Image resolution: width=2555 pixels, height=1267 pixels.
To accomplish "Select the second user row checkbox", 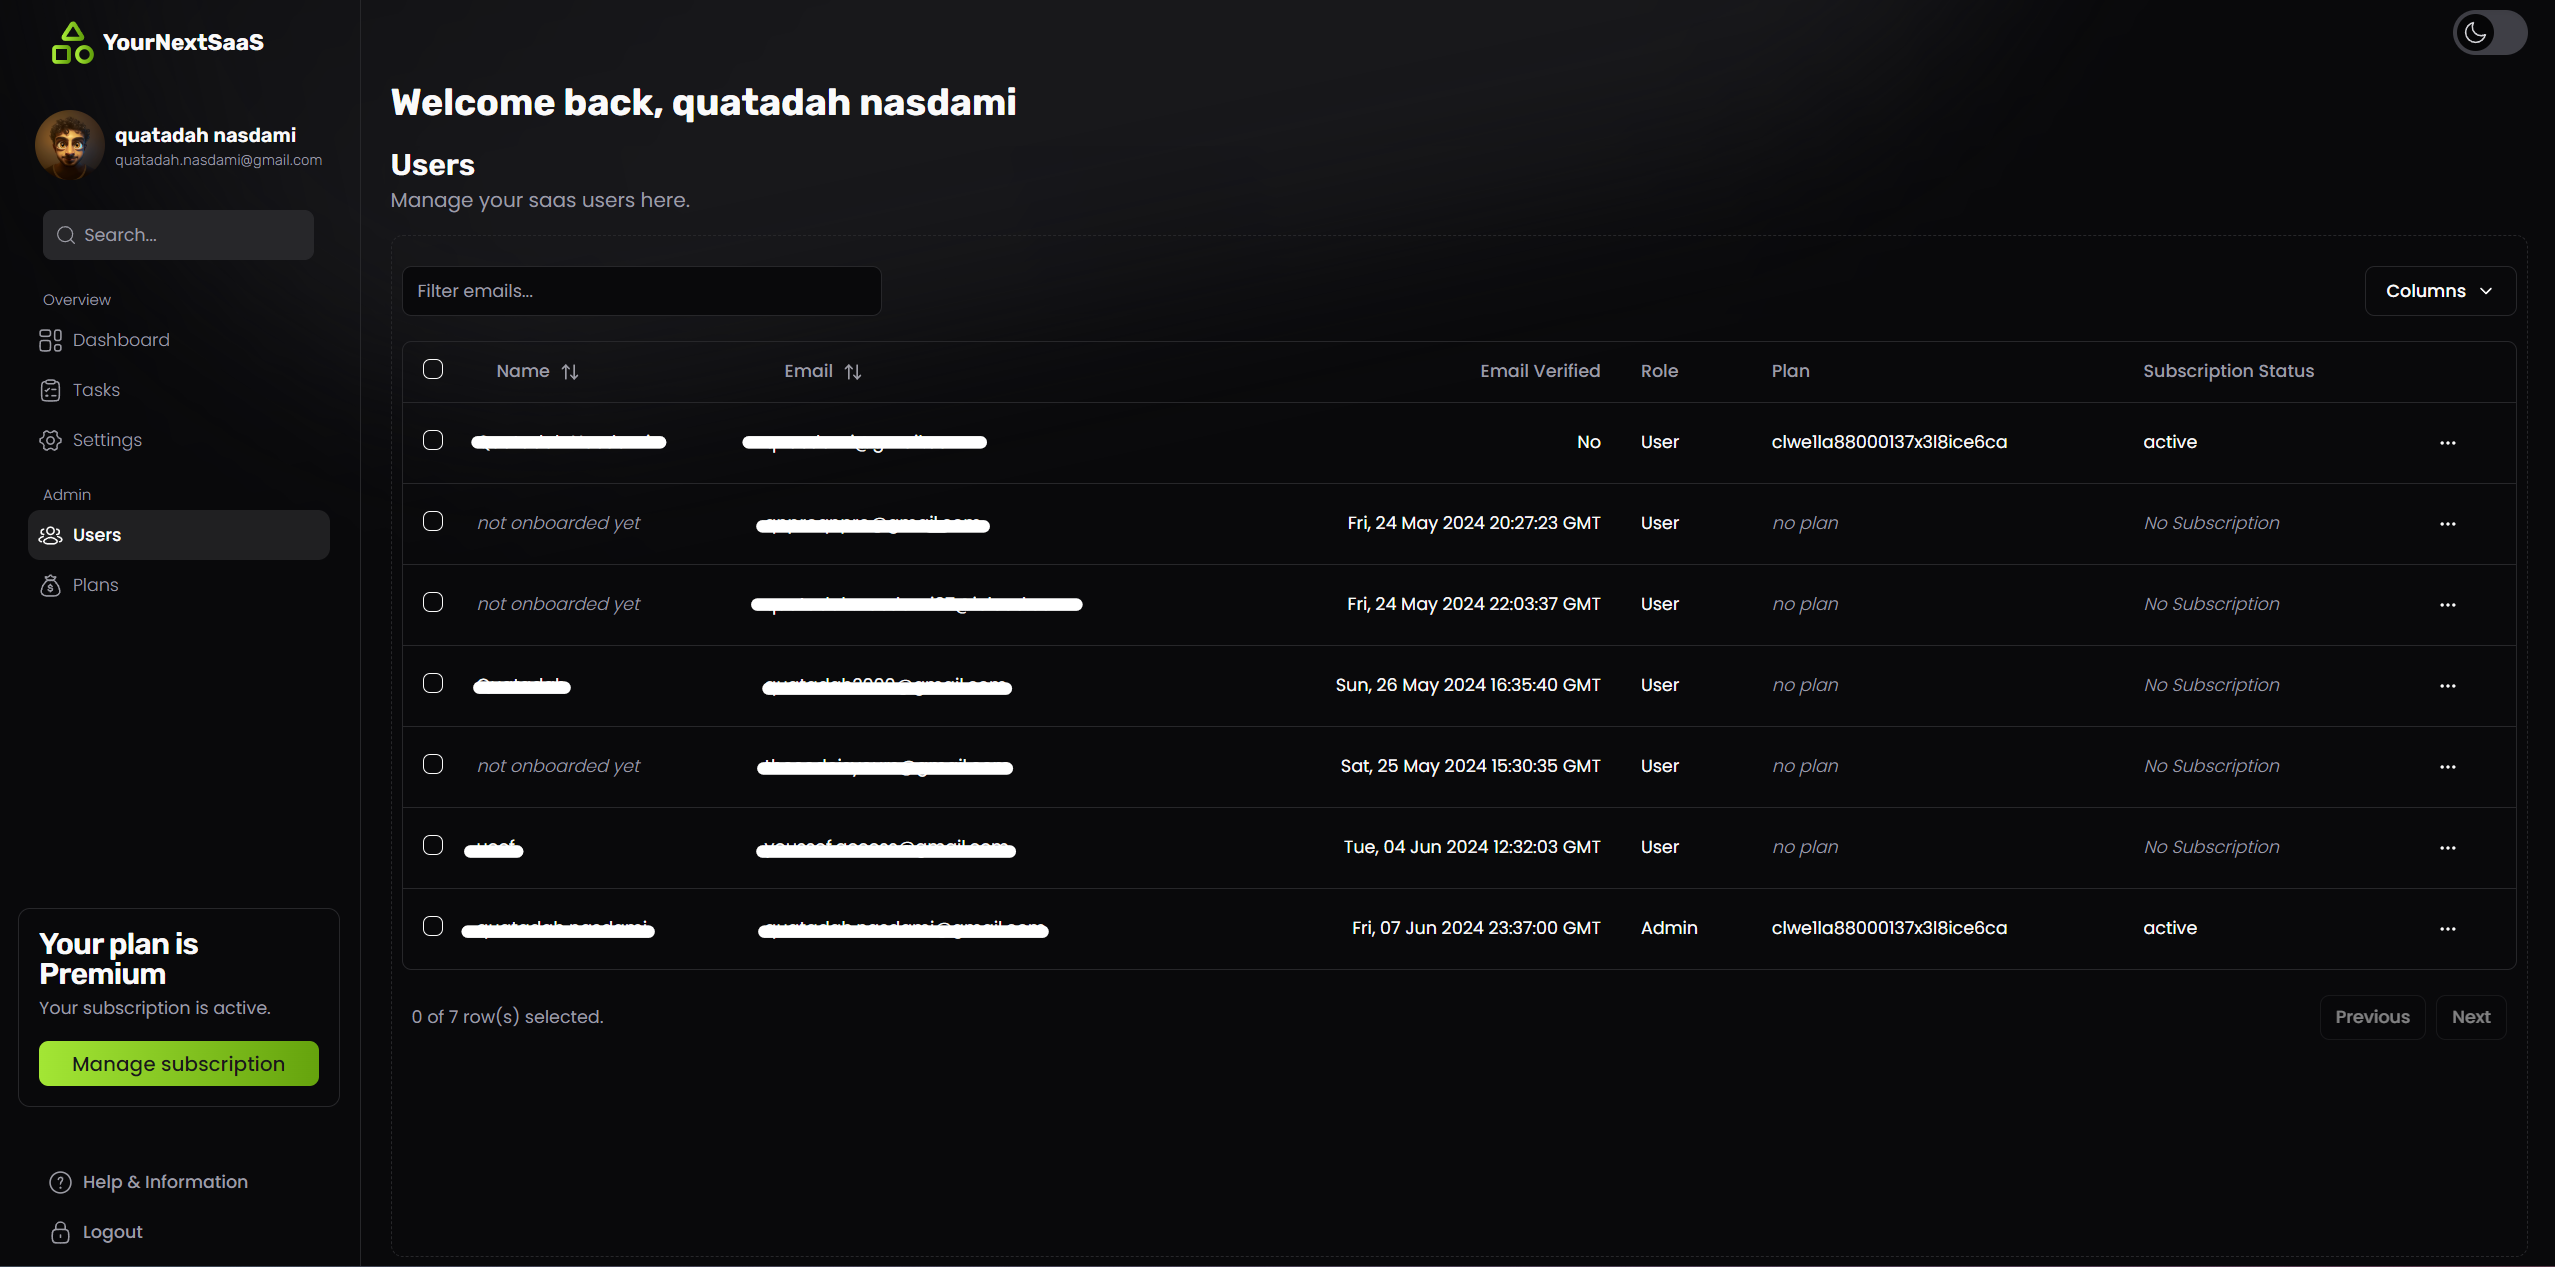I will (432, 521).
